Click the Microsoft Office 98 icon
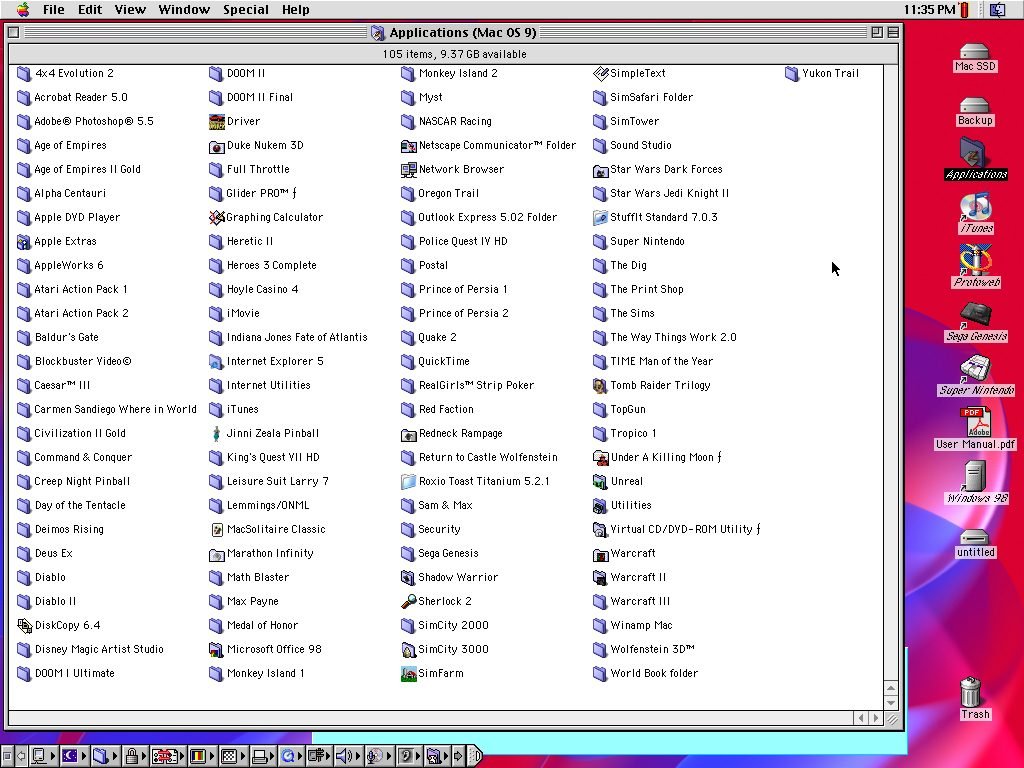1024x768 pixels. click(217, 650)
